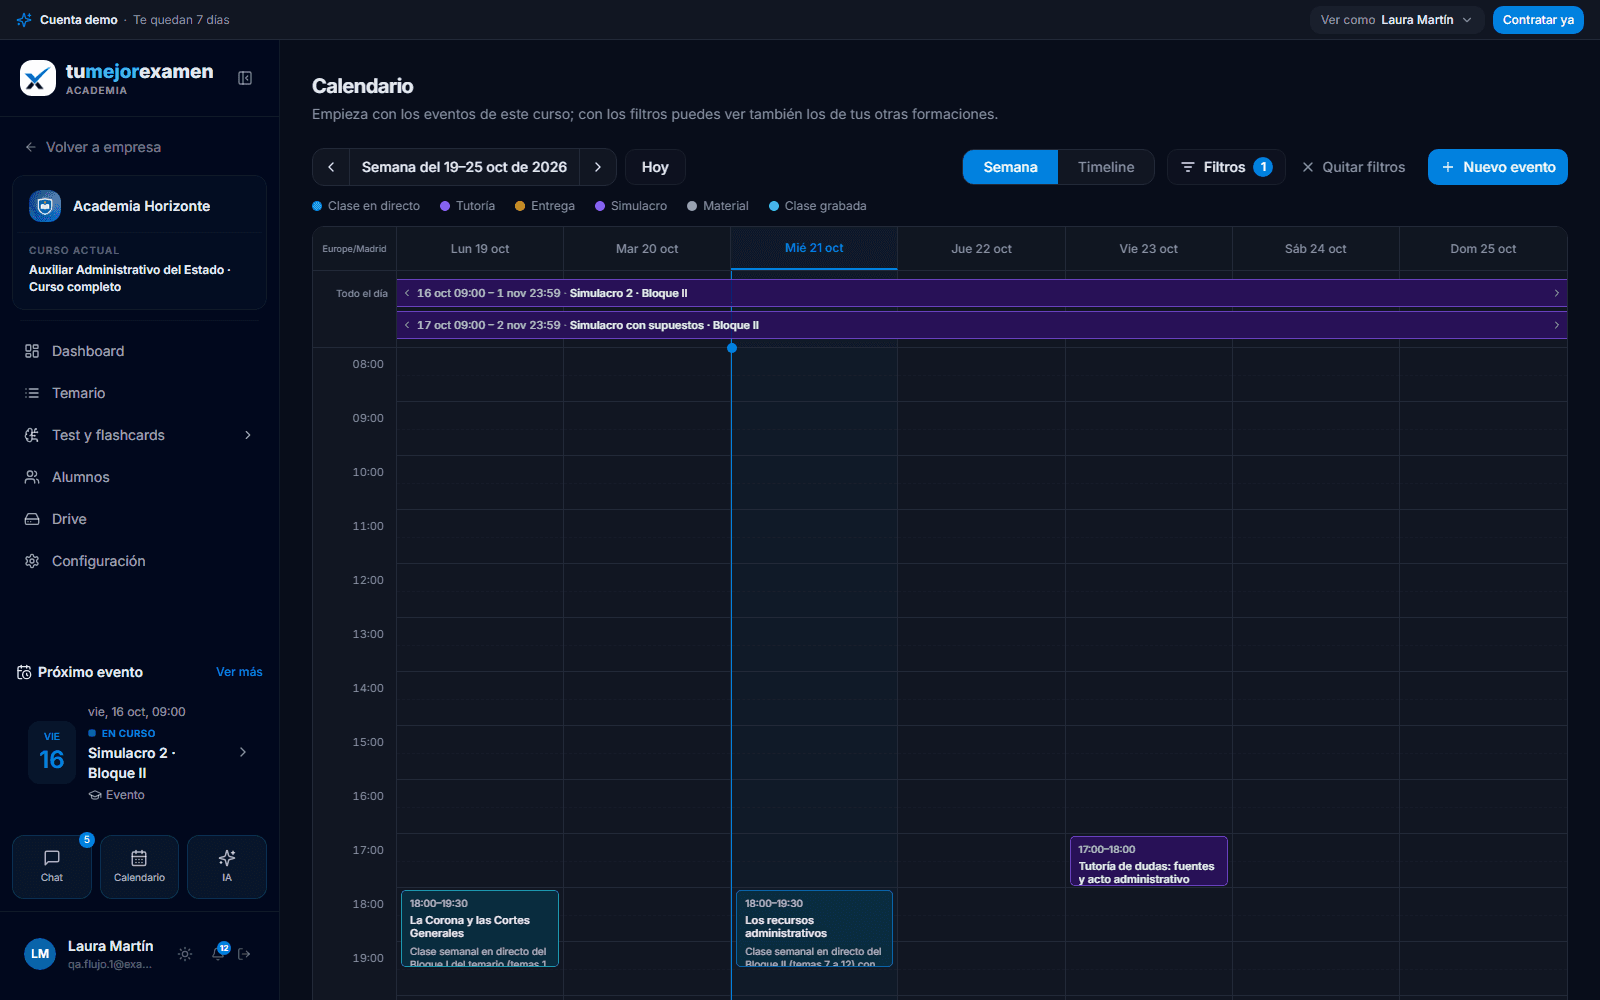Click Semana del 19–25 oct de 2026 date picker
1600x1000 pixels.
pyautogui.click(x=464, y=167)
